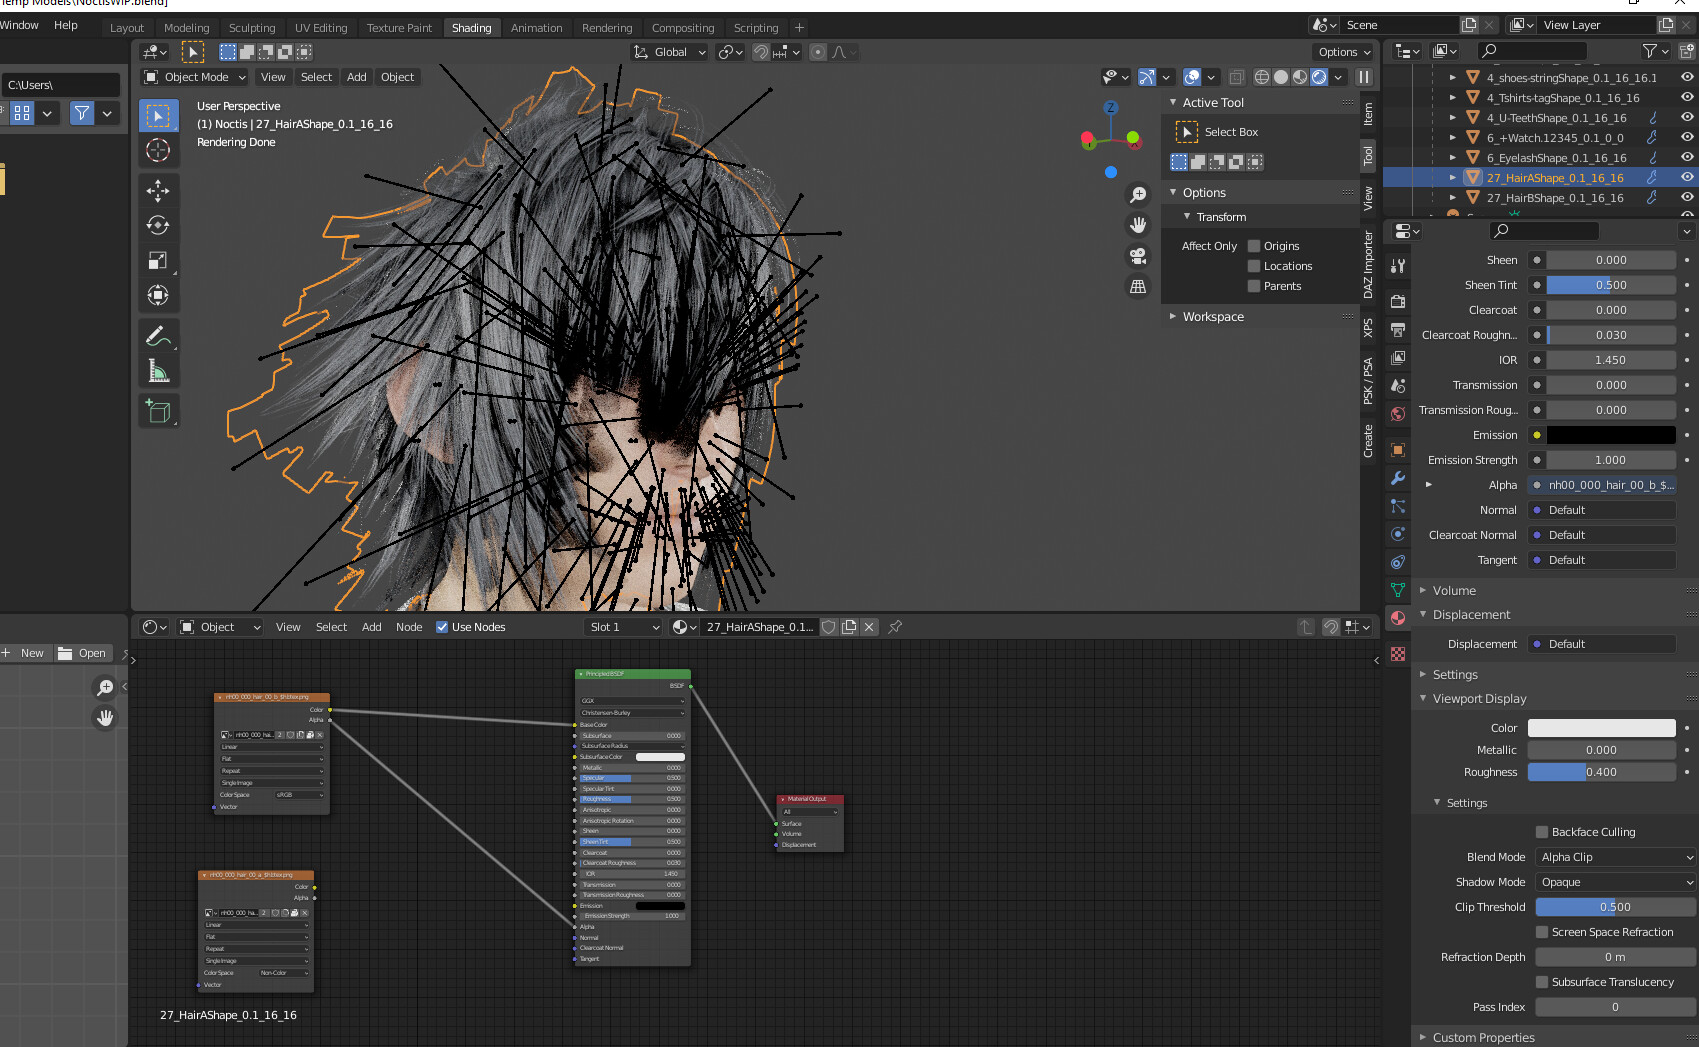
Task: Select the Measure tool
Action: pos(158,371)
